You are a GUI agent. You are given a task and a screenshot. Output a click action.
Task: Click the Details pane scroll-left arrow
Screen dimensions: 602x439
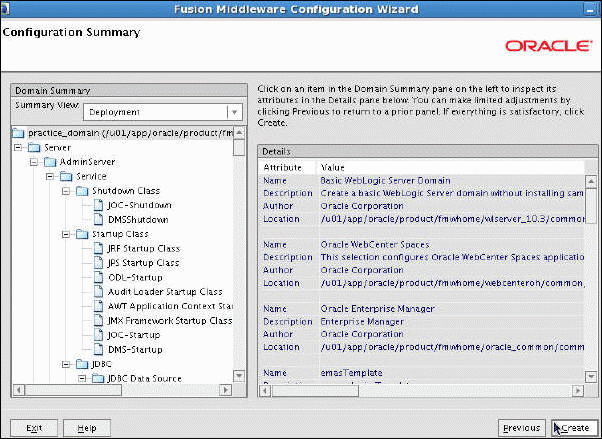point(265,391)
